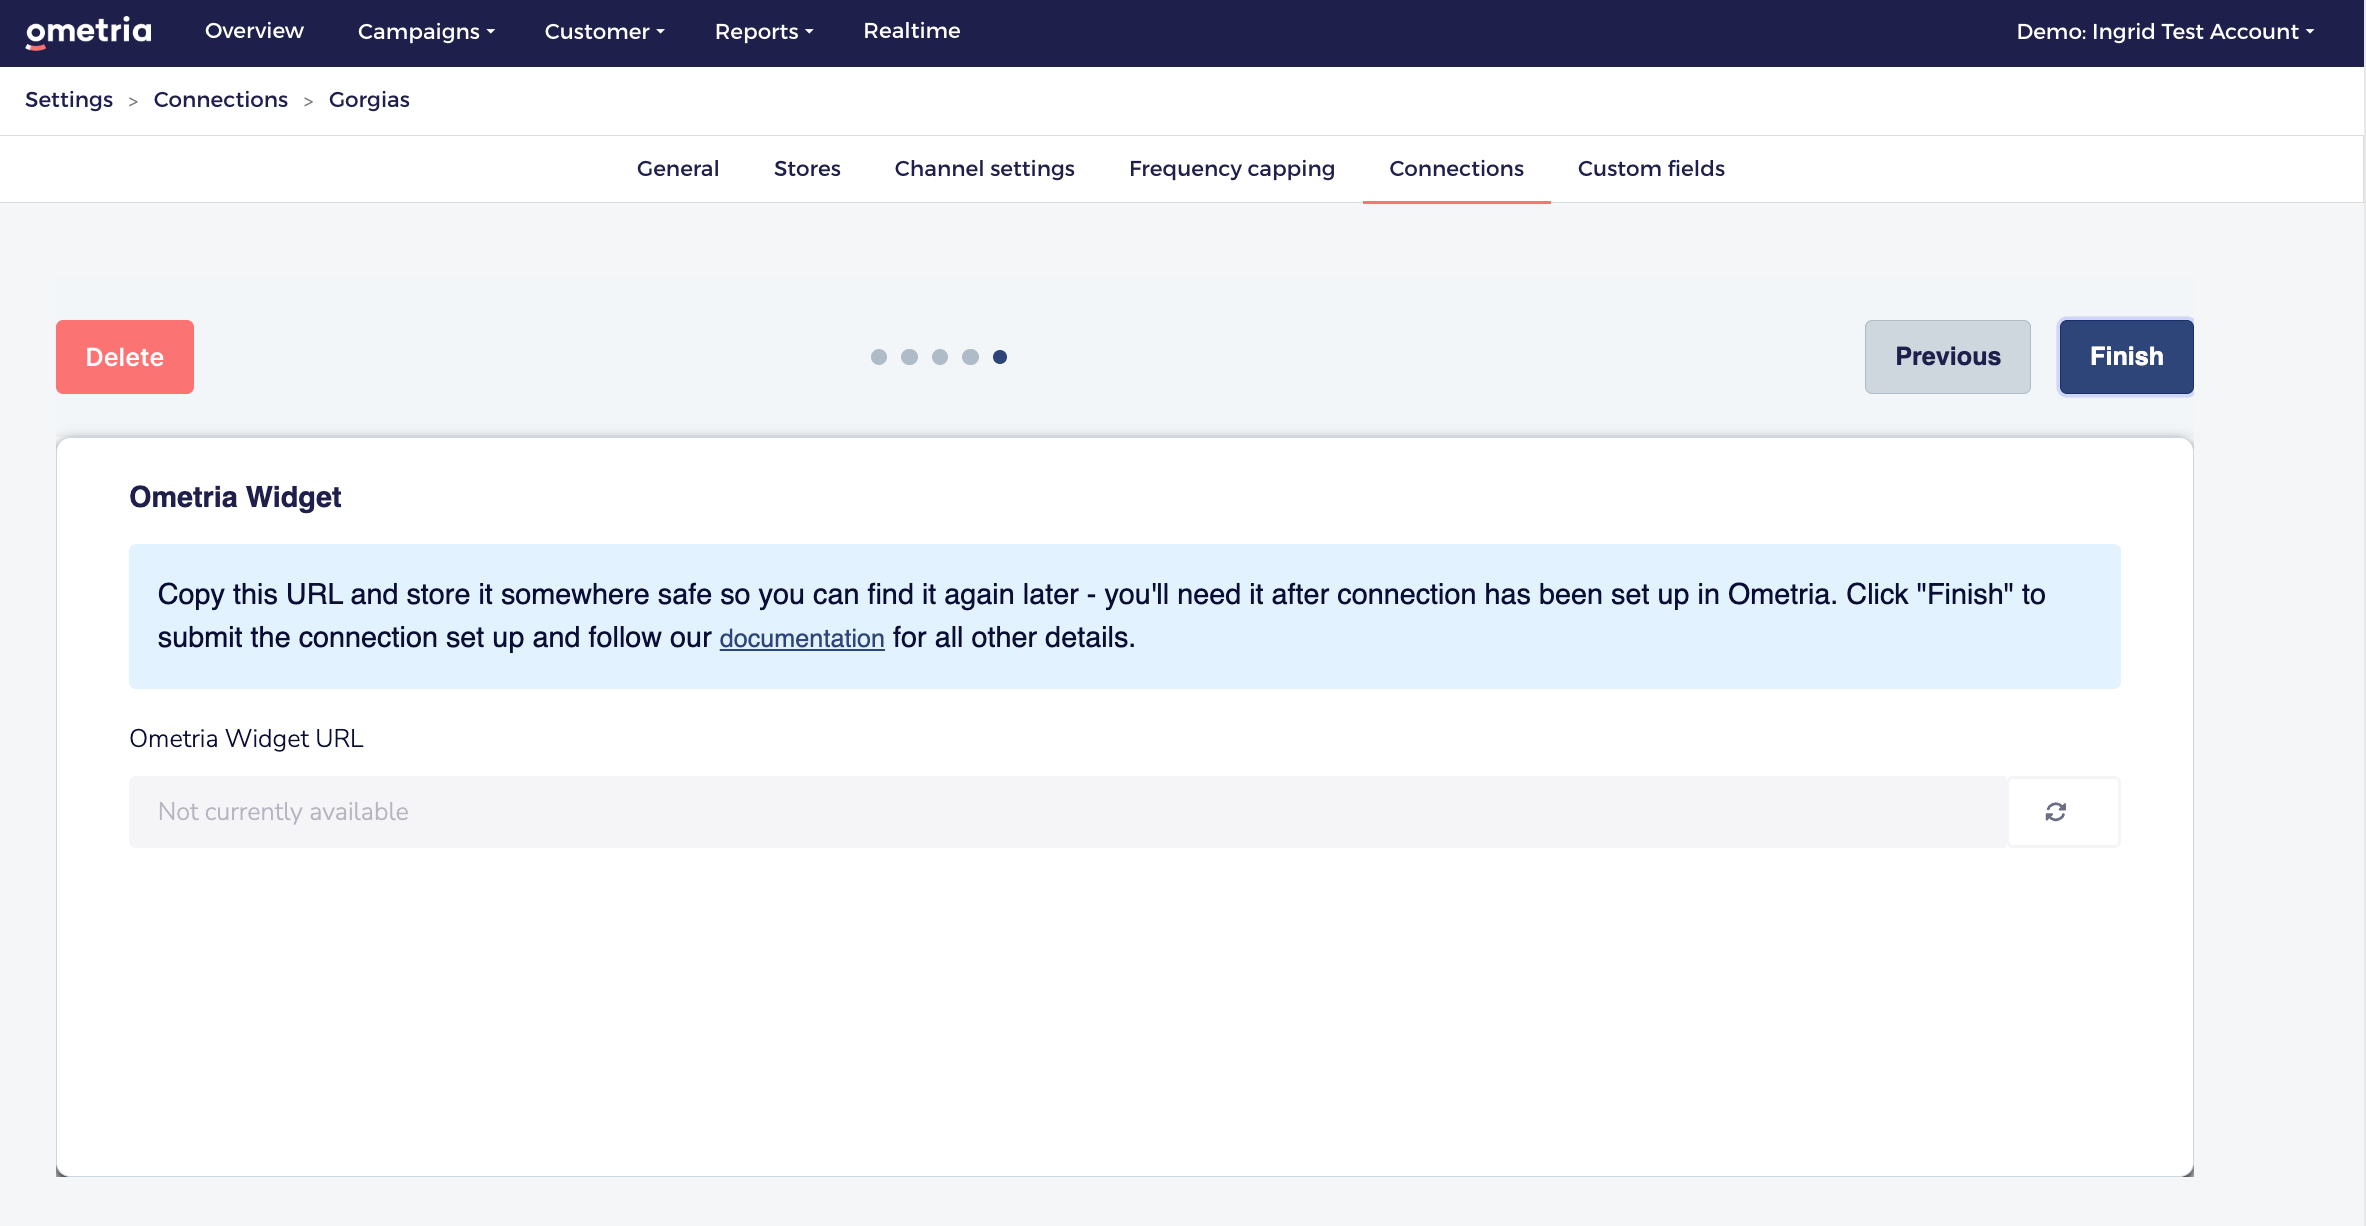The width and height of the screenshot is (2366, 1226).
Task: Click the Ometria Widget URL field
Action: coord(1068,812)
